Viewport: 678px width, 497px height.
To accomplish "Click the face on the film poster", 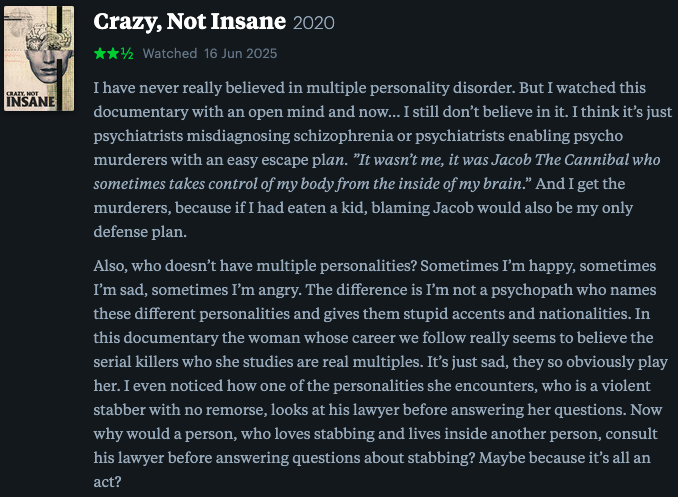I will tap(42, 66).
